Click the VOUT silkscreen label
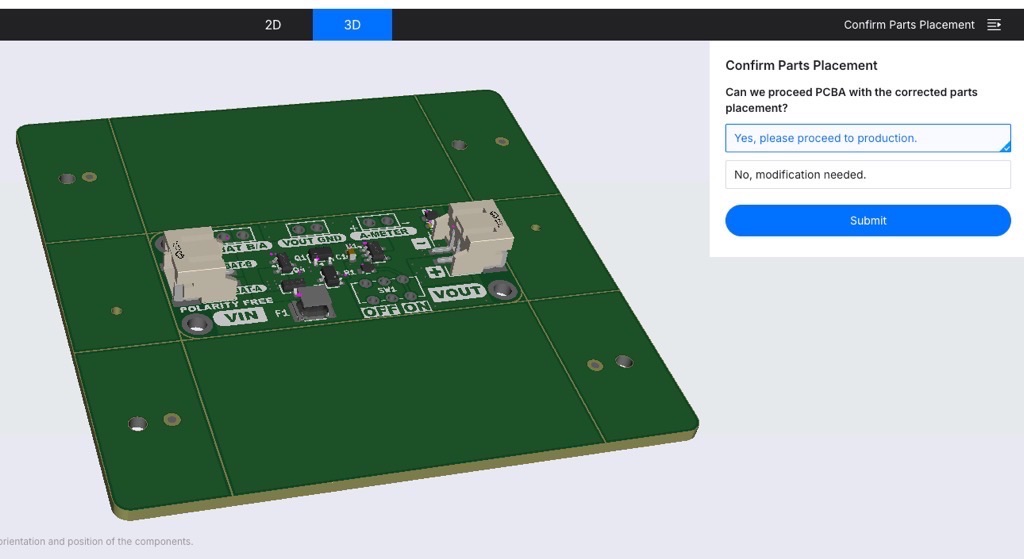This screenshot has width=1024, height=559. [458, 292]
